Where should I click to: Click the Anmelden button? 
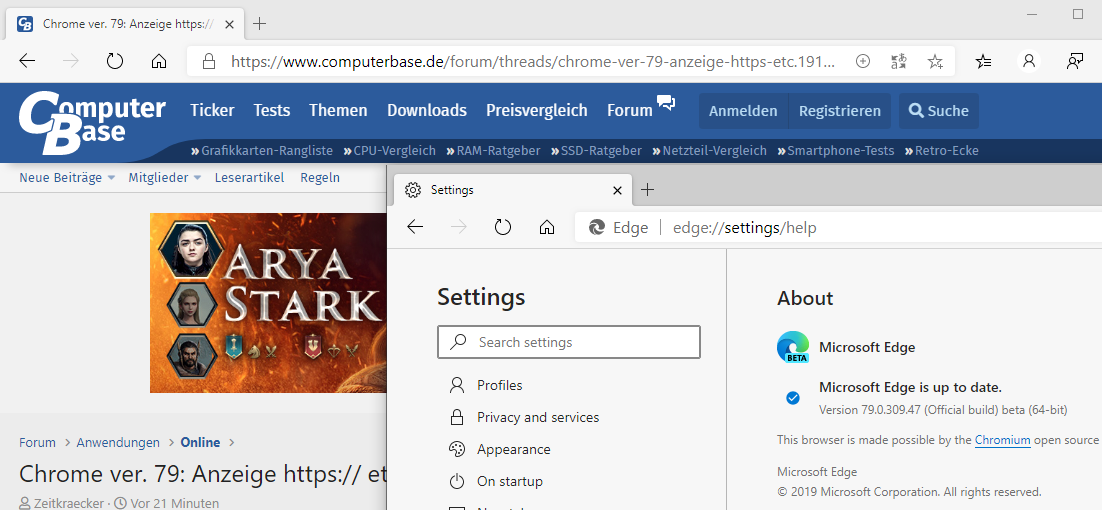pos(743,111)
